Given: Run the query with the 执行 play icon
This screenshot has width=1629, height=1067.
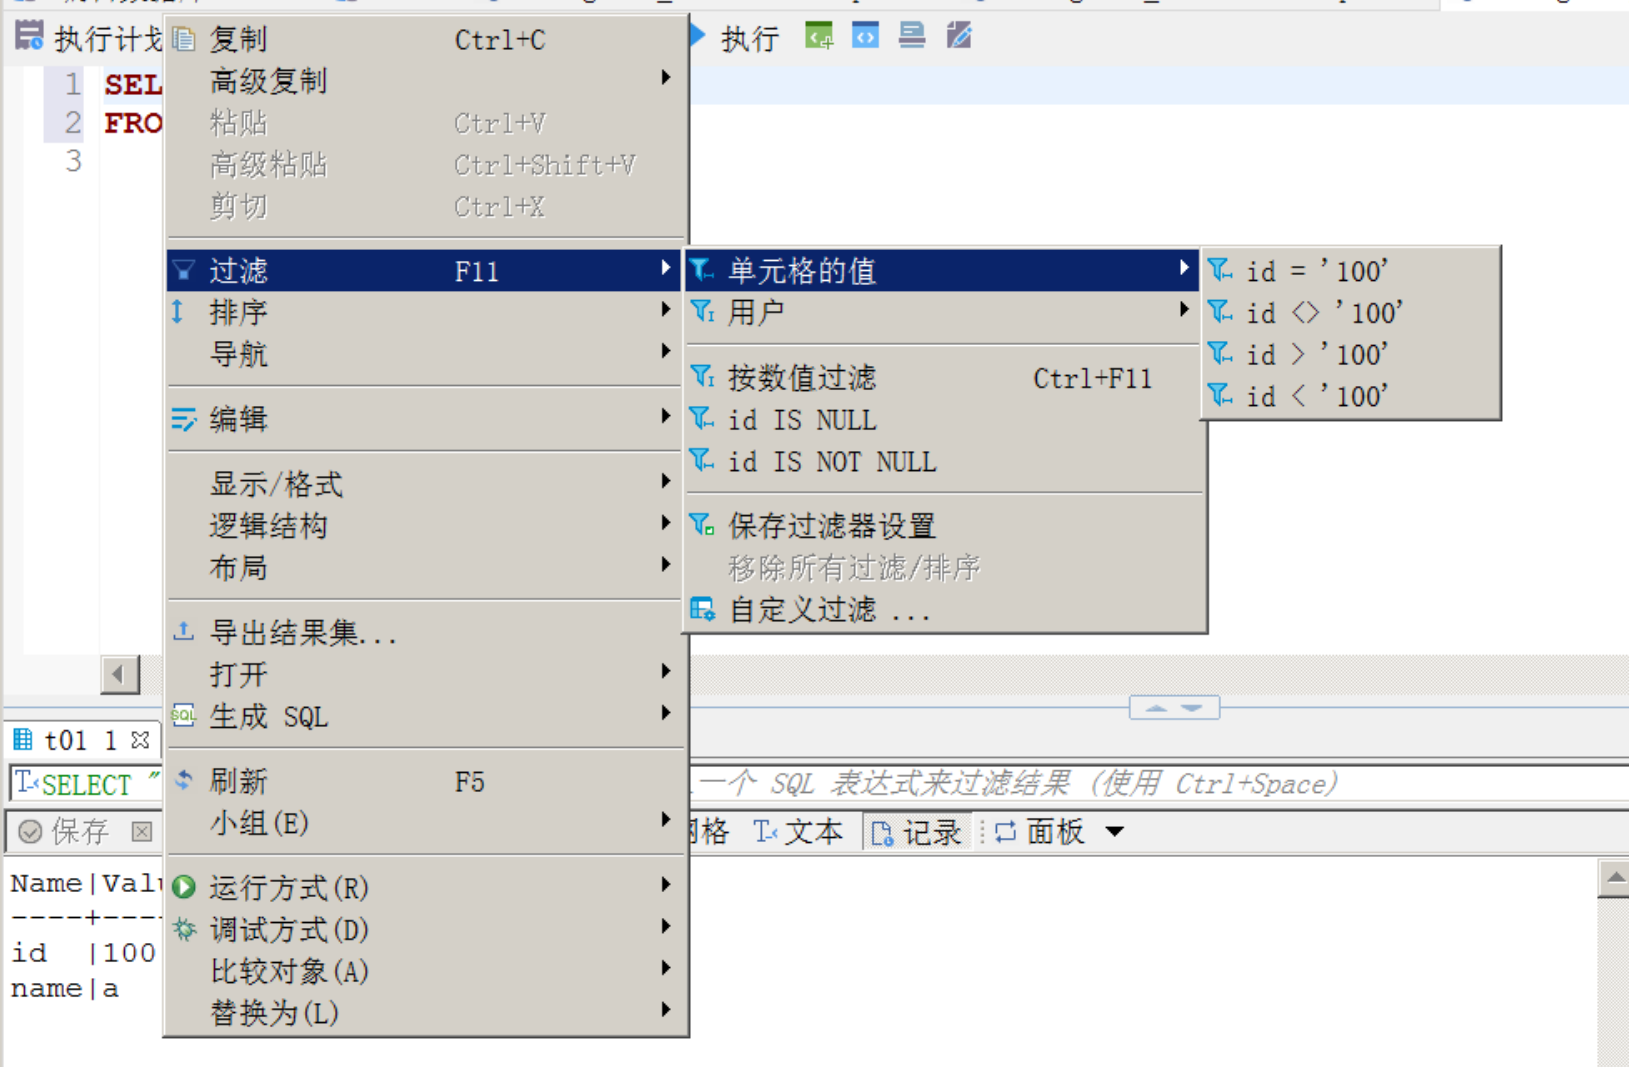Looking at the screenshot, I should (x=697, y=36).
